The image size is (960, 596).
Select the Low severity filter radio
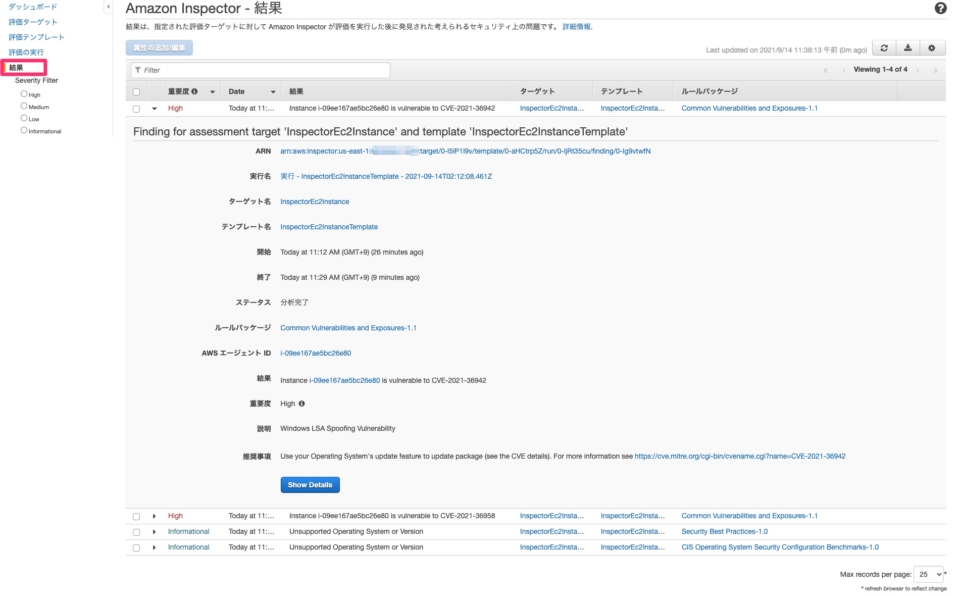[x=24, y=118]
